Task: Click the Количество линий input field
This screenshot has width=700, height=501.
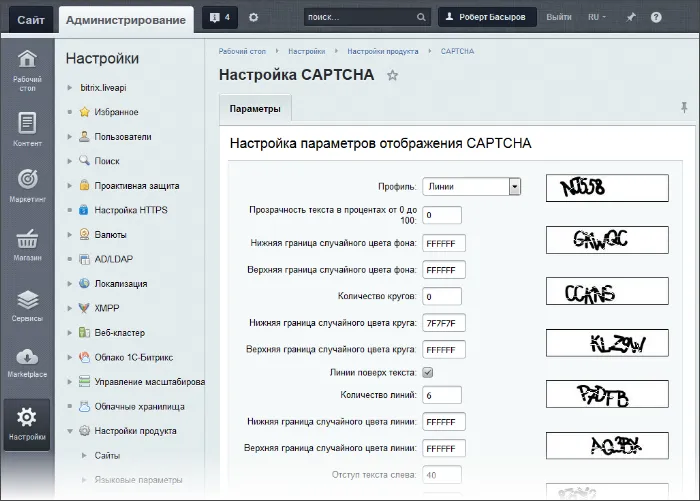Action: coord(442,395)
